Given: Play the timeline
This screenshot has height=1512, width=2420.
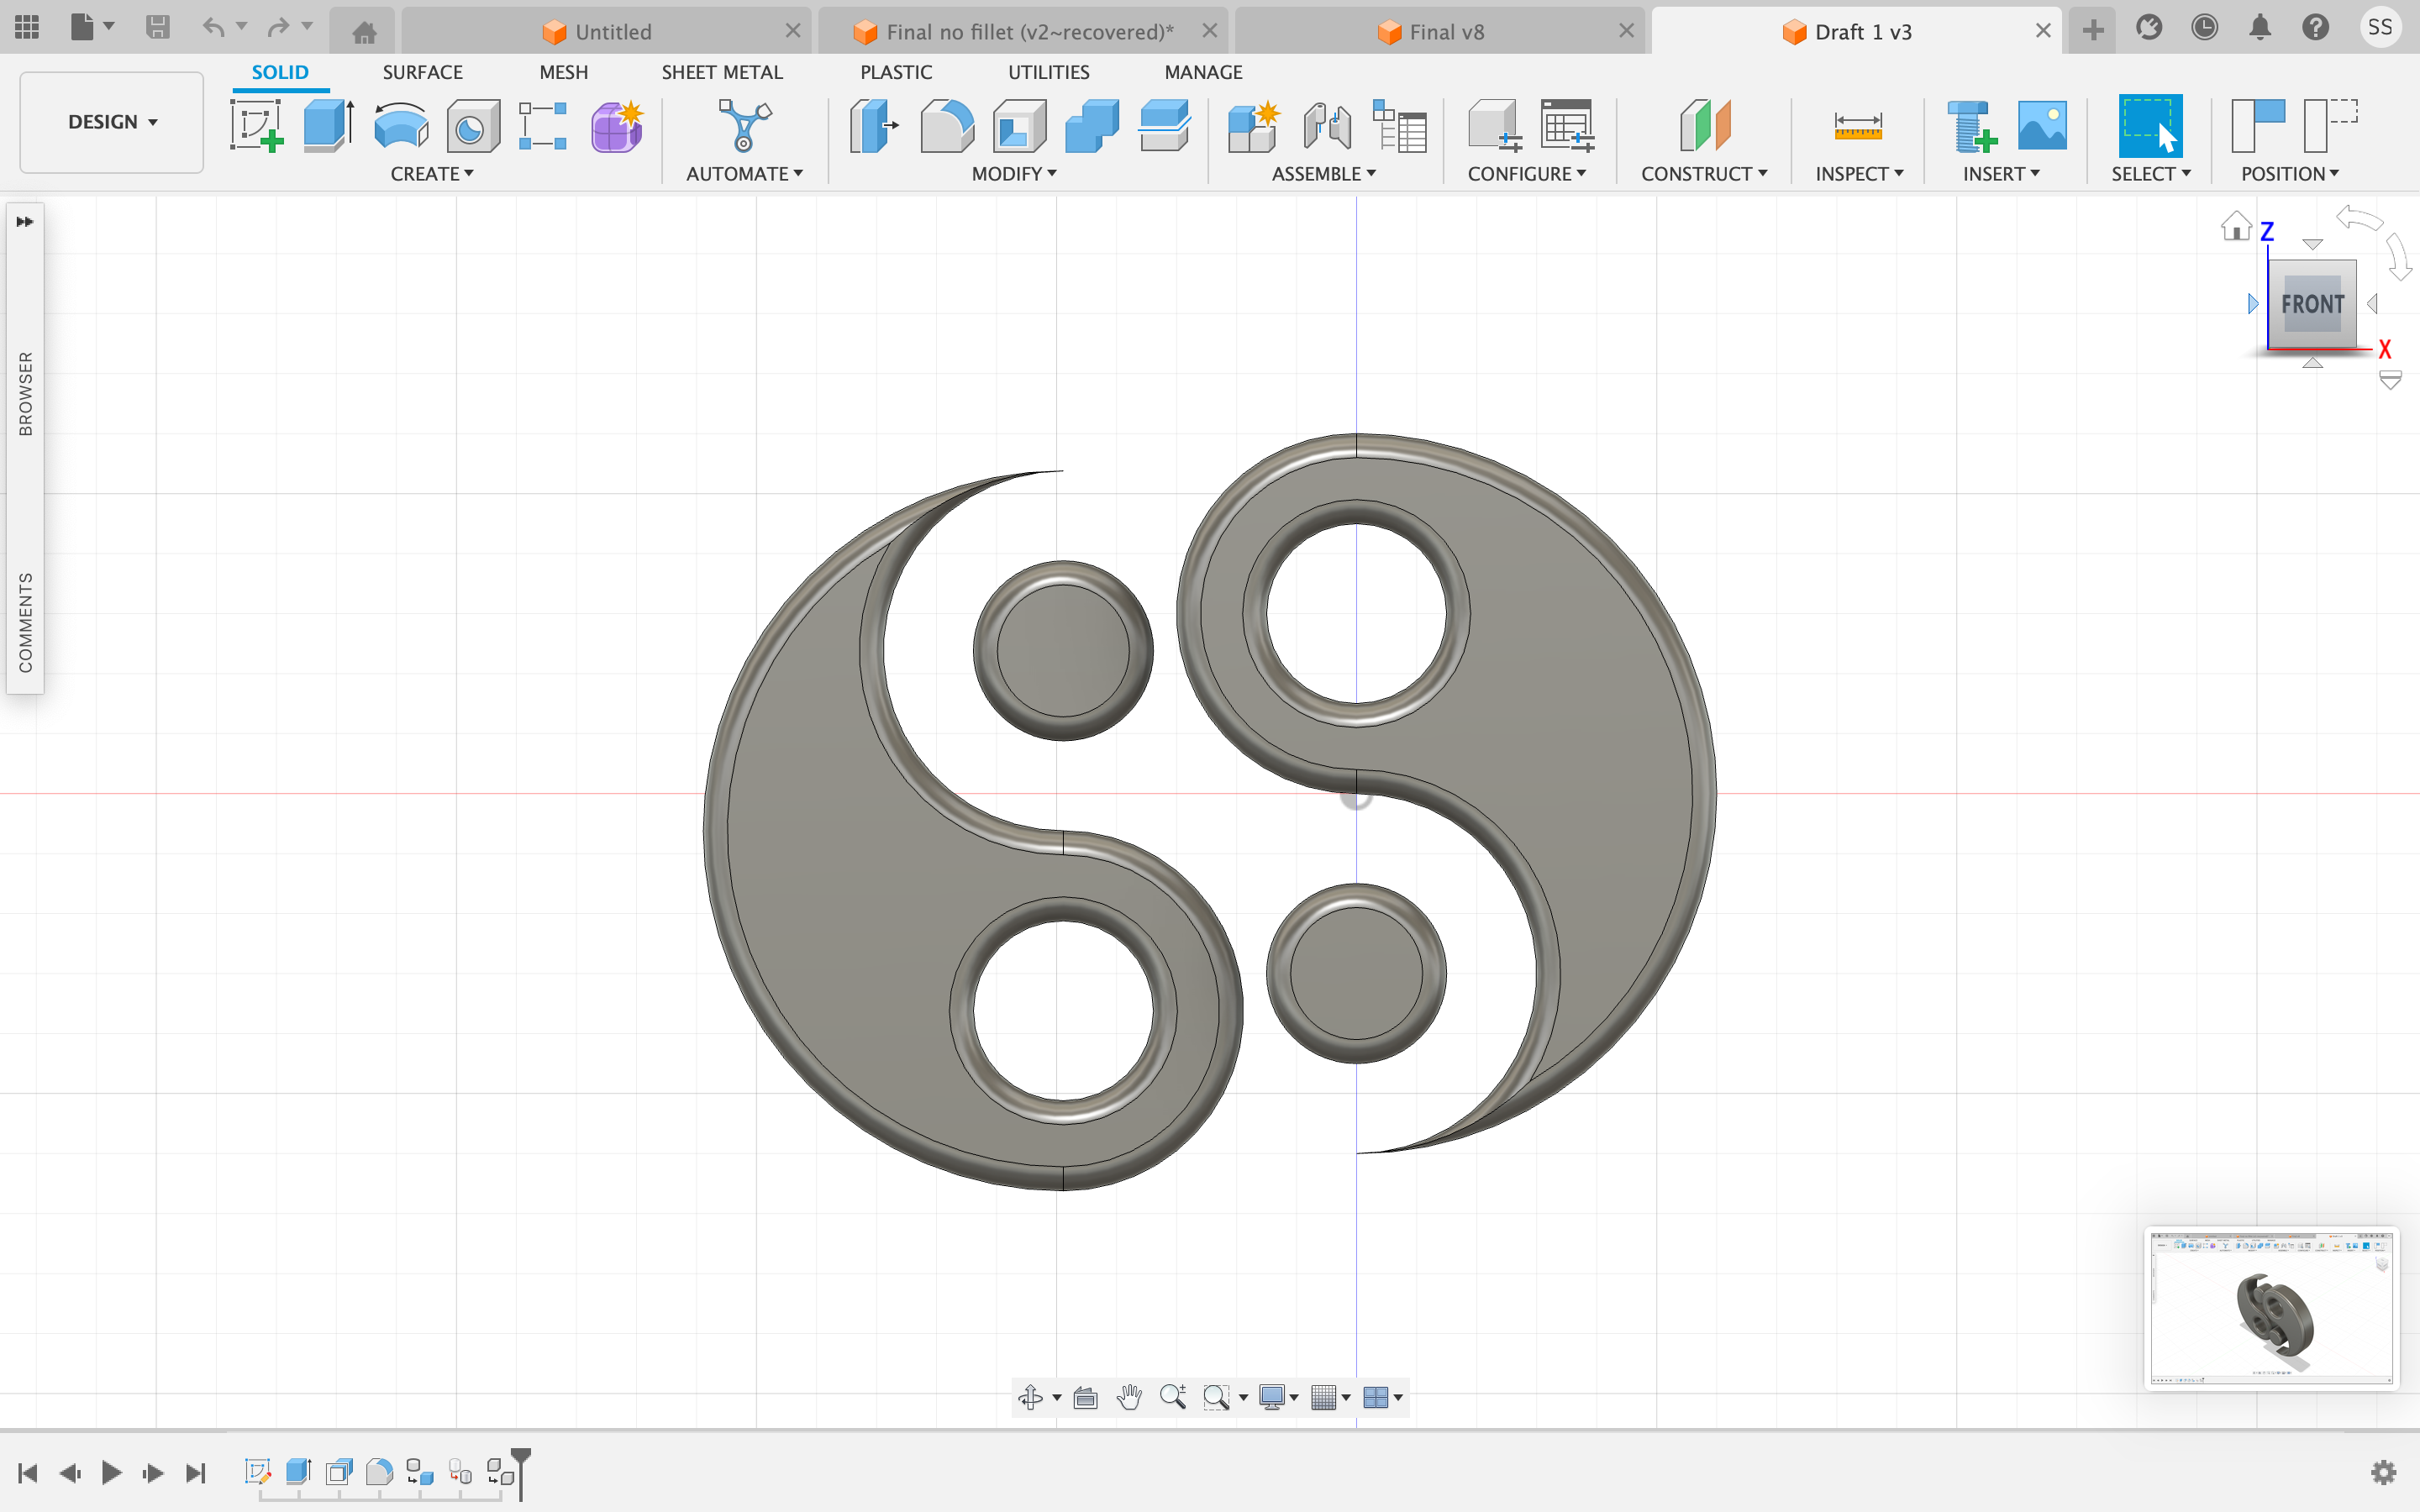Looking at the screenshot, I should tap(111, 1472).
